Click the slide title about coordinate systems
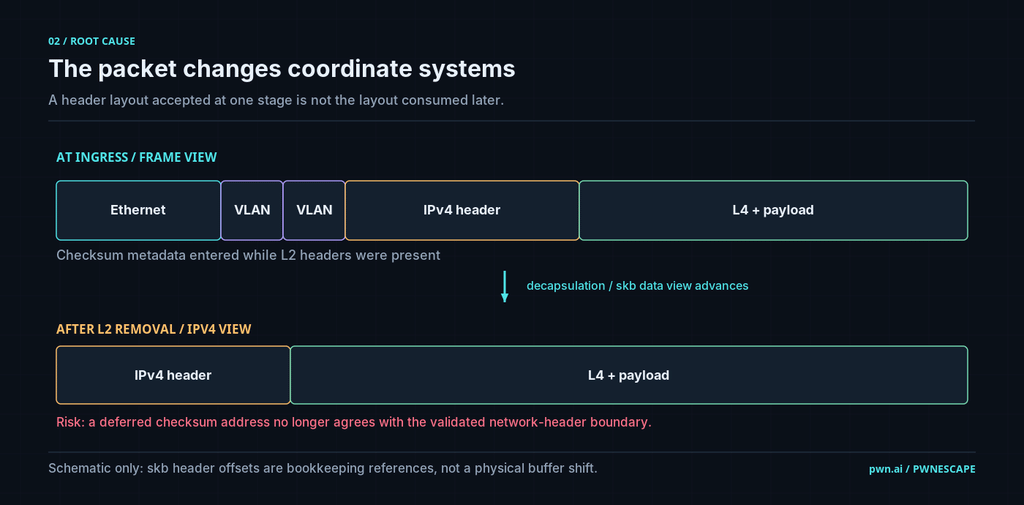1024x505 pixels. pyautogui.click(x=282, y=69)
